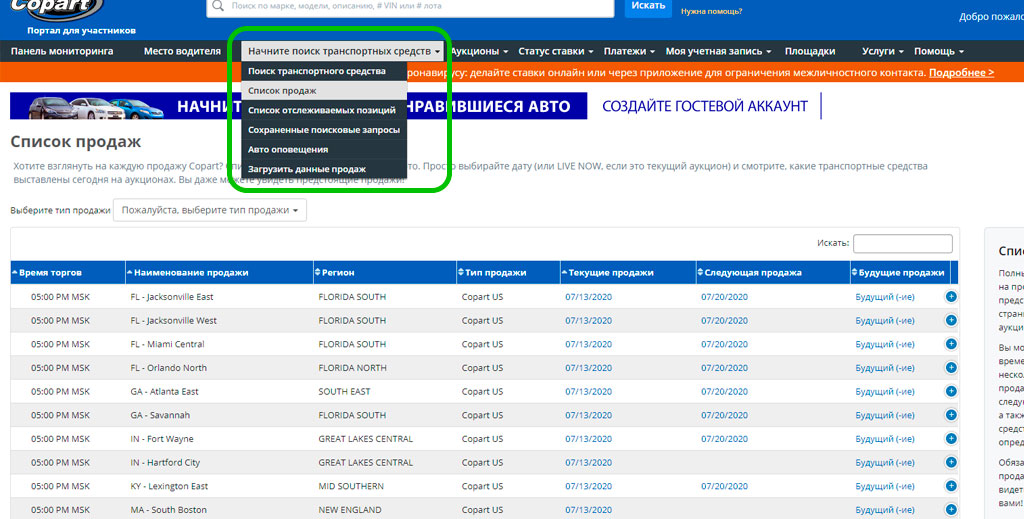Viewport: 1024px width, 519px height.
Task: Expand plus icon for FL - Miami Central row
Action: click(x=951, y=344)
